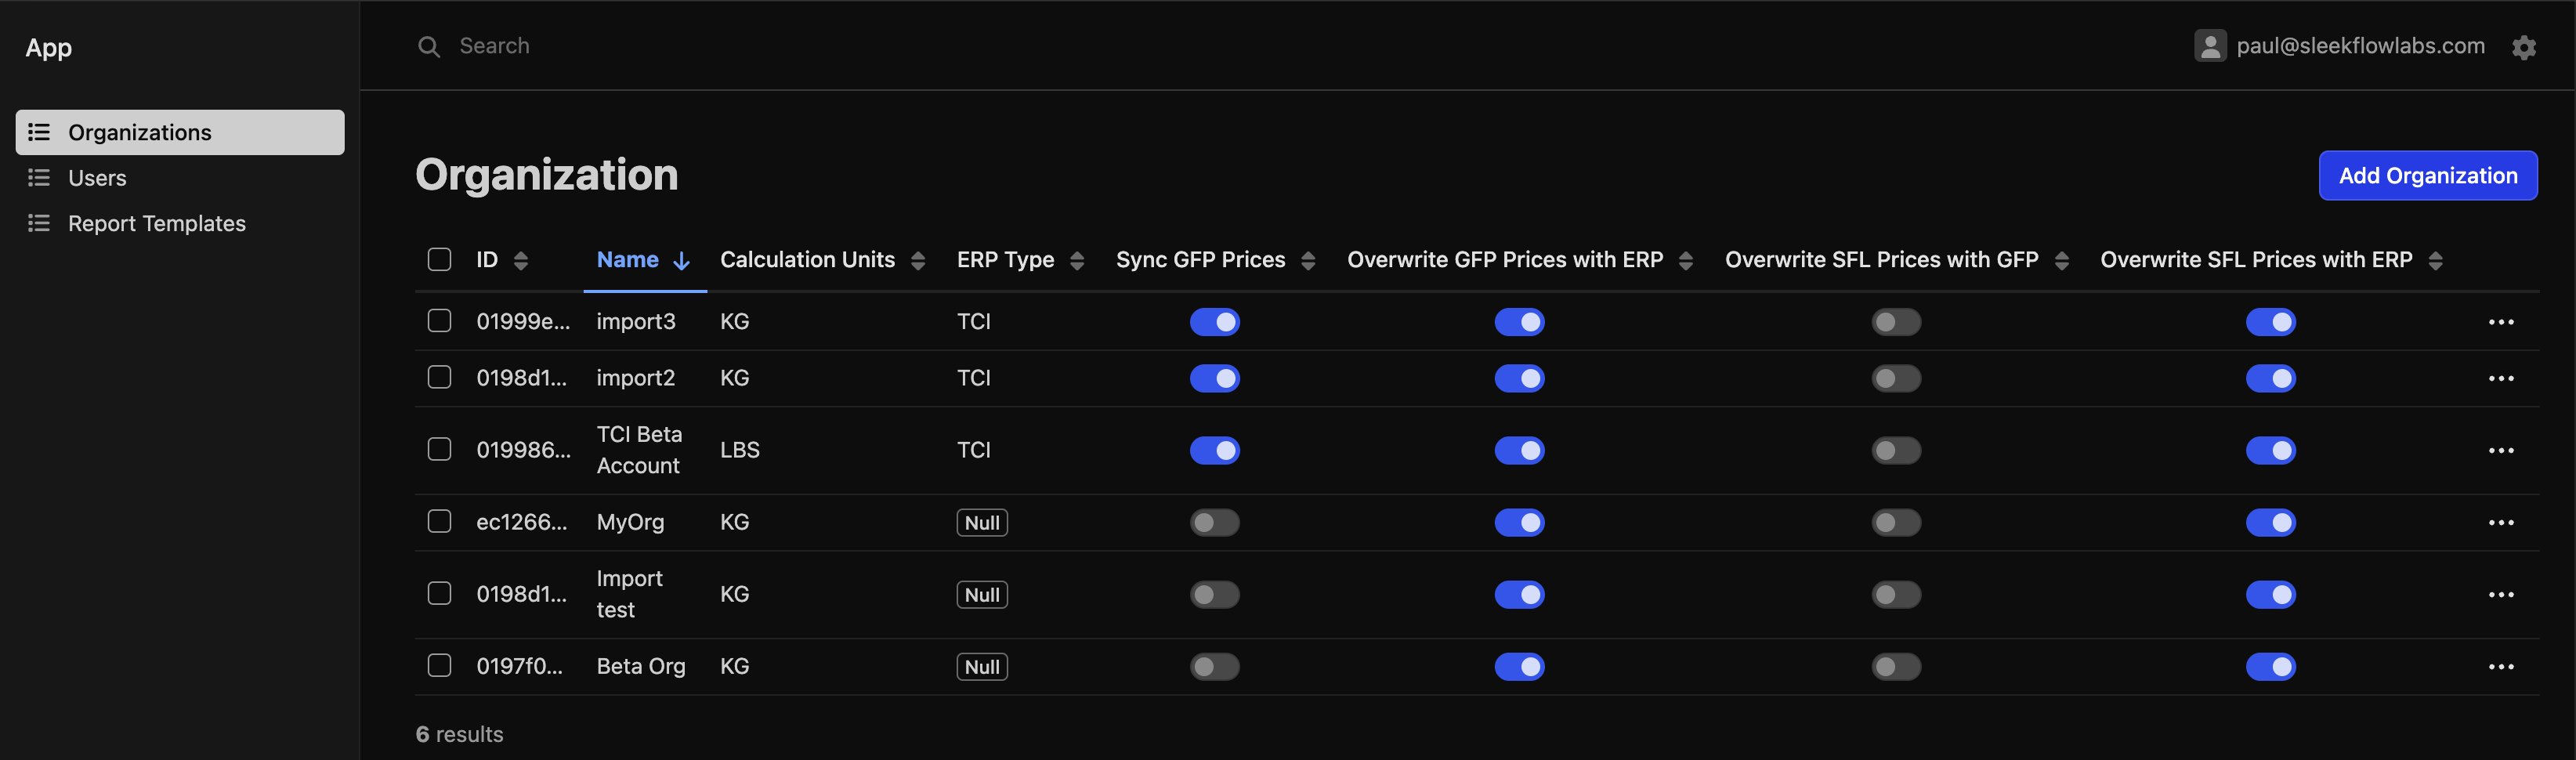Open row actions for import3

2500,322
